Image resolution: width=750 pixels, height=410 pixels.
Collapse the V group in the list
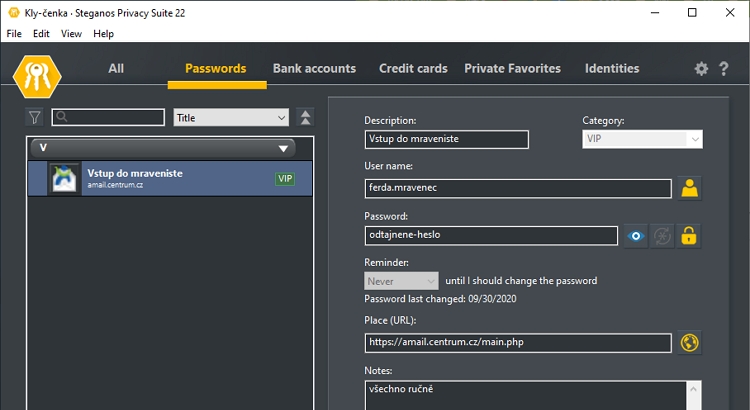(283, 147)
